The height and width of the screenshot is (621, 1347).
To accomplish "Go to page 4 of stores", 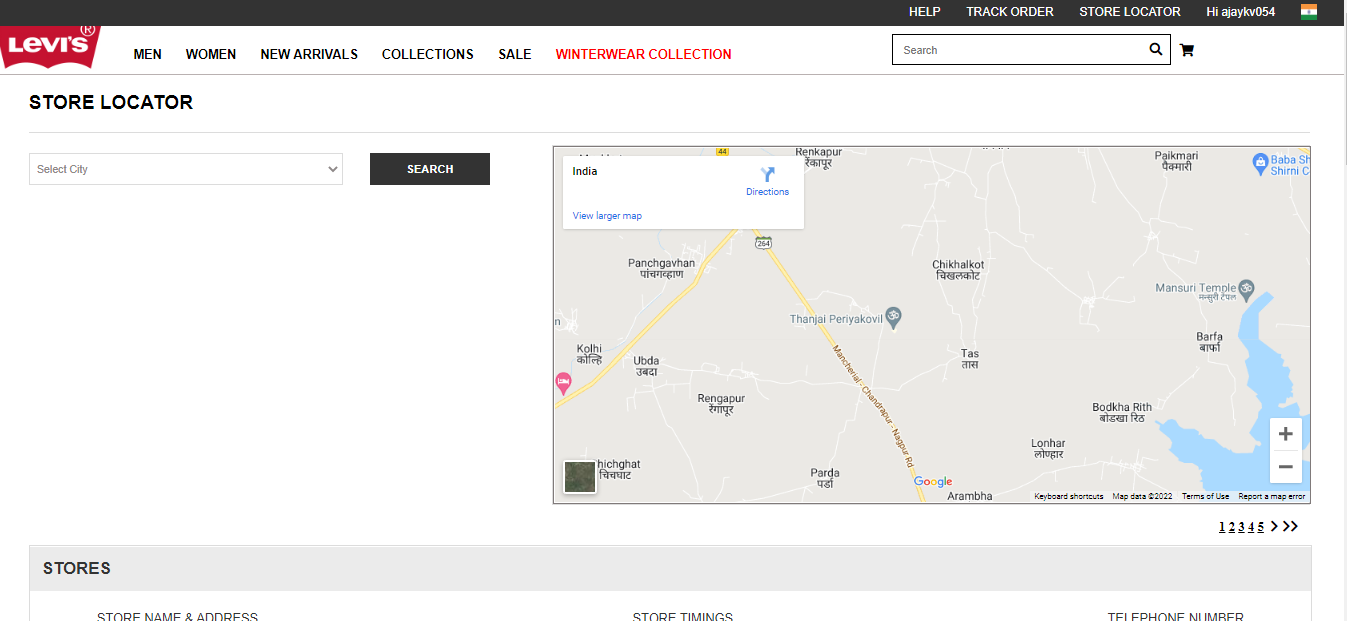I will click(x=1251, y=527).
